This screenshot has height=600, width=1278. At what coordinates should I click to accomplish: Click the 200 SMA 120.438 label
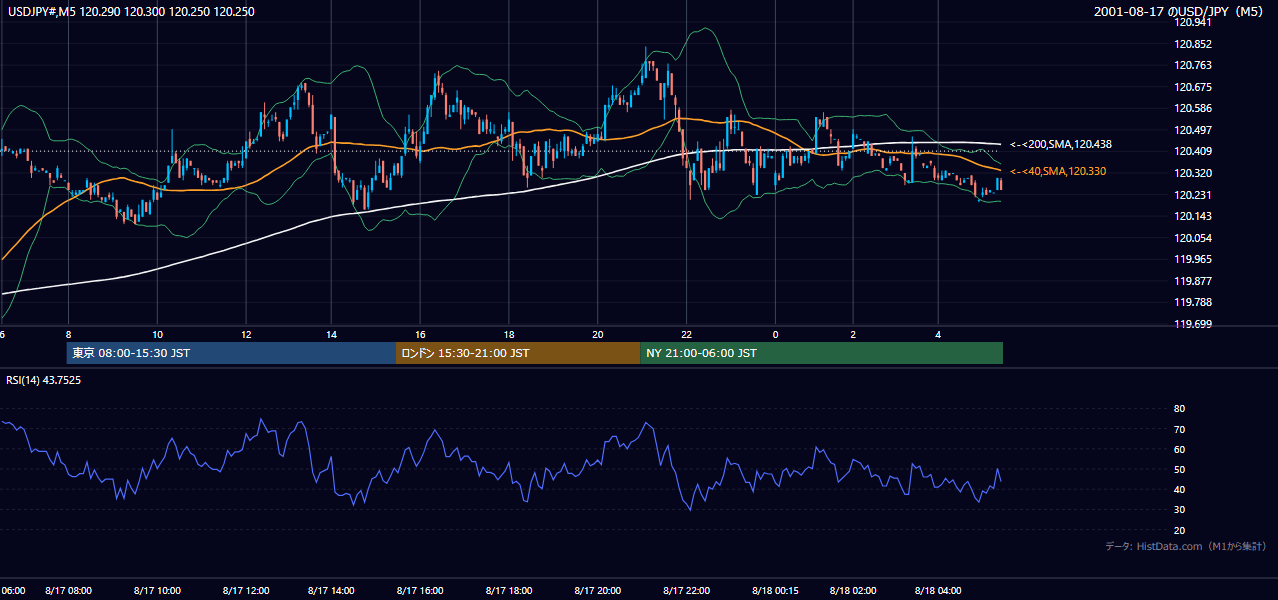click(1060, 144)
